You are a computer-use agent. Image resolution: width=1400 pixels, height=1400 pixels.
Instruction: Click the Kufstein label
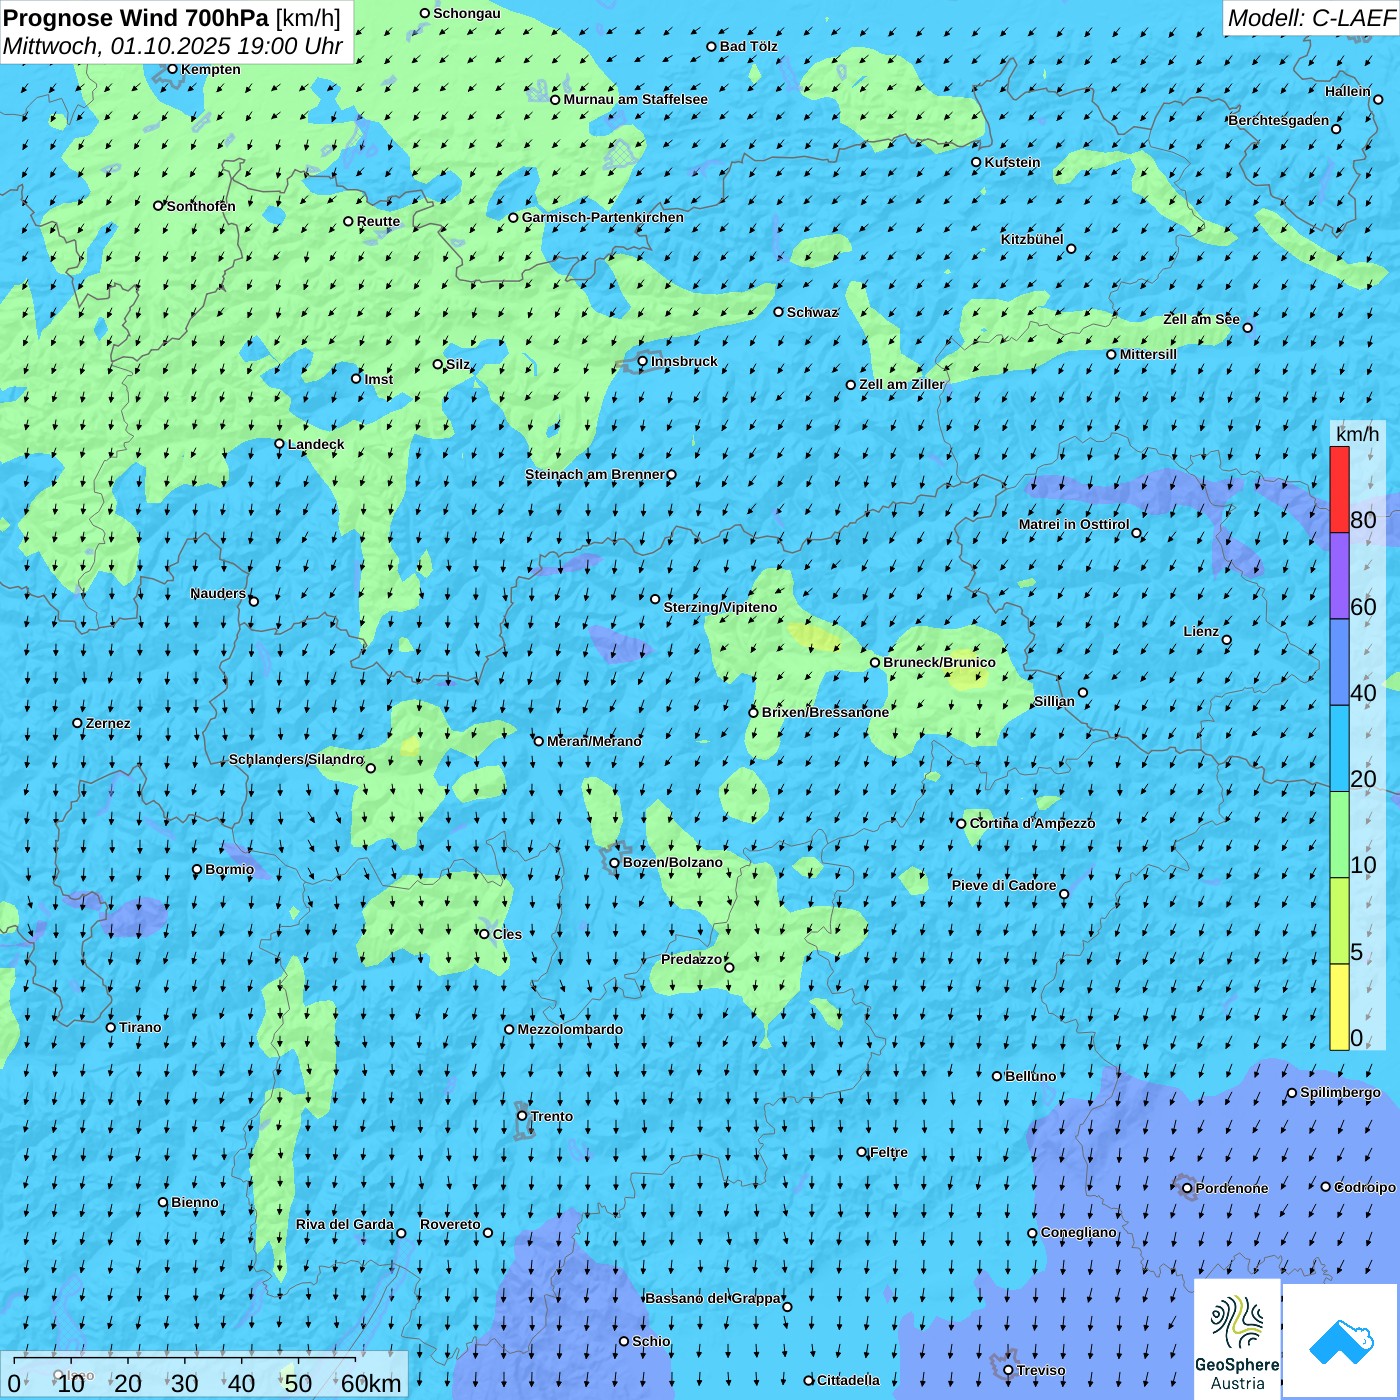tap(1012, 162)
